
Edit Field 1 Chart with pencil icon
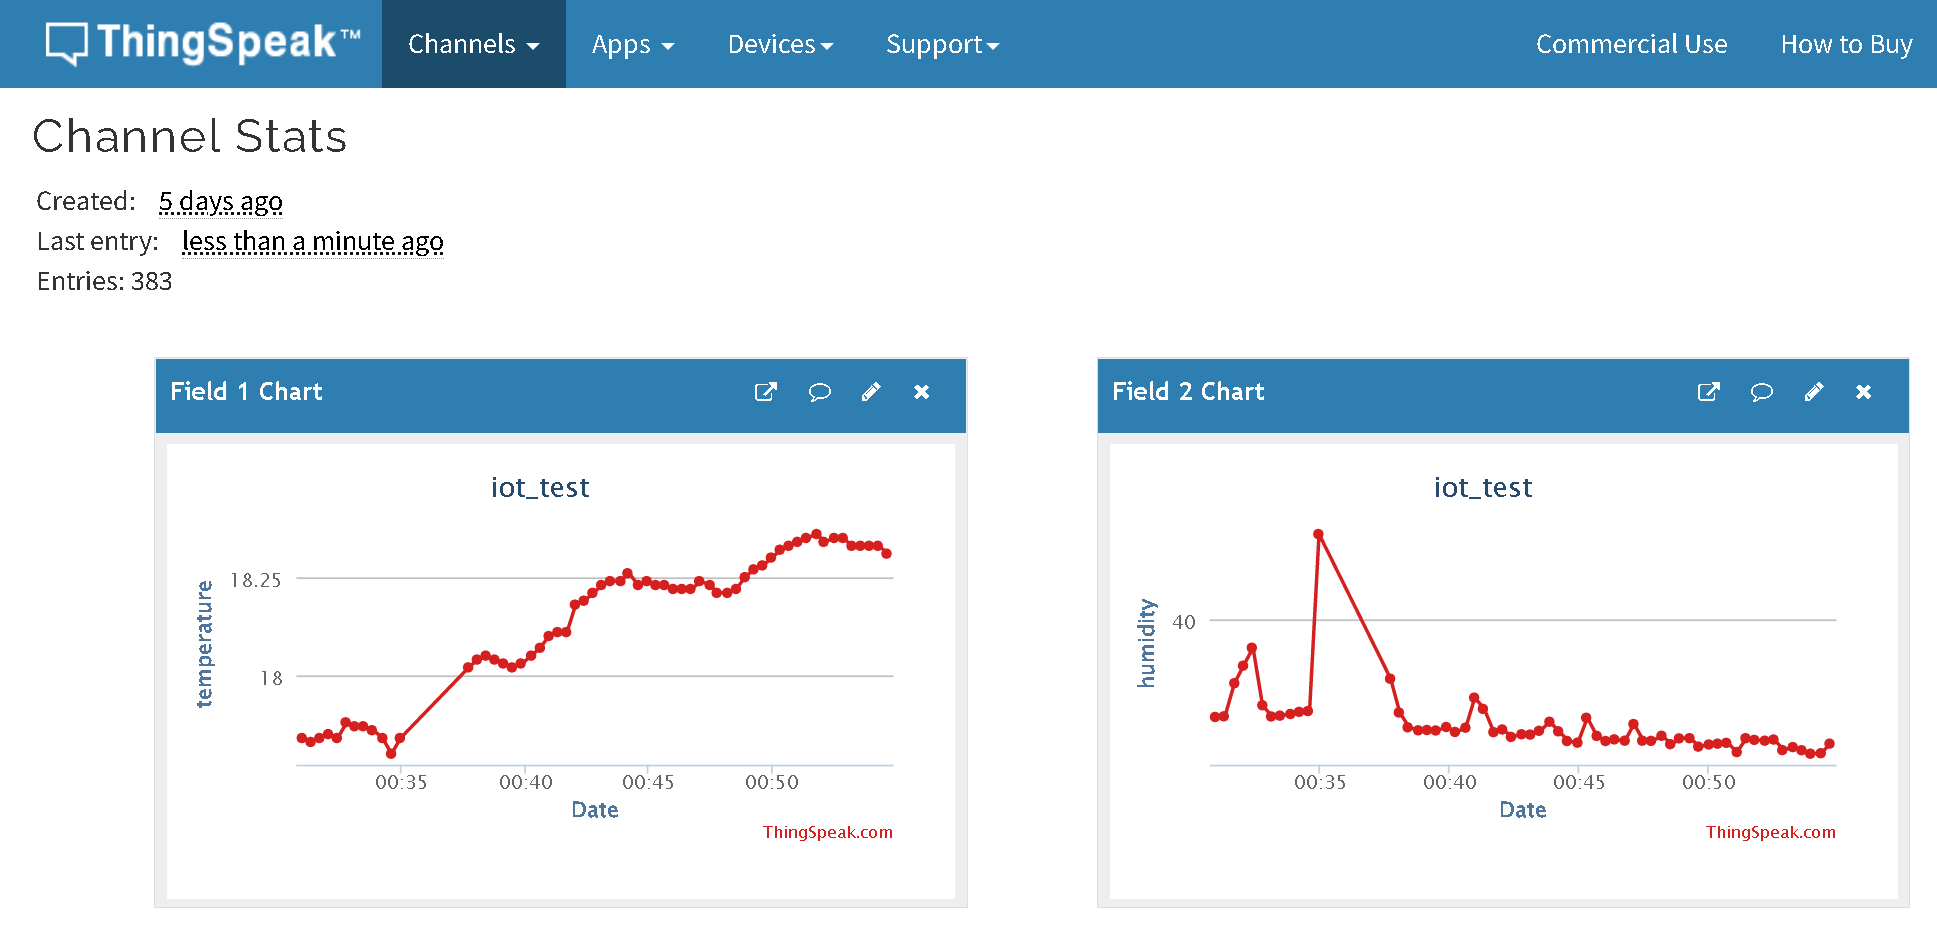click(x=871, y=392)
